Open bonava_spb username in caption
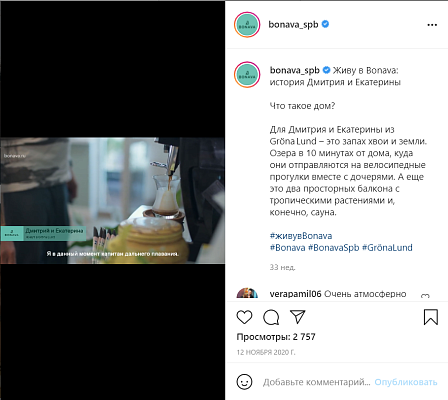448x400 pixels. pos(295,70)
